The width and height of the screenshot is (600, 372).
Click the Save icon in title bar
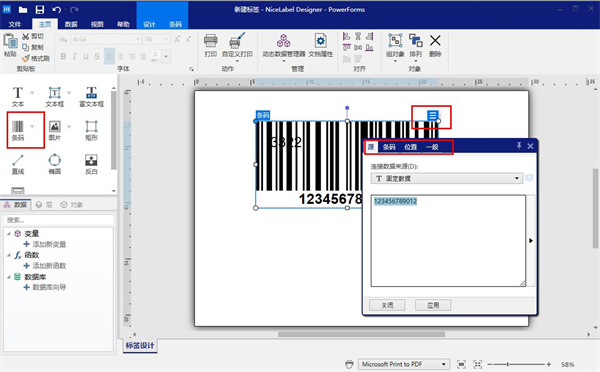39,10
